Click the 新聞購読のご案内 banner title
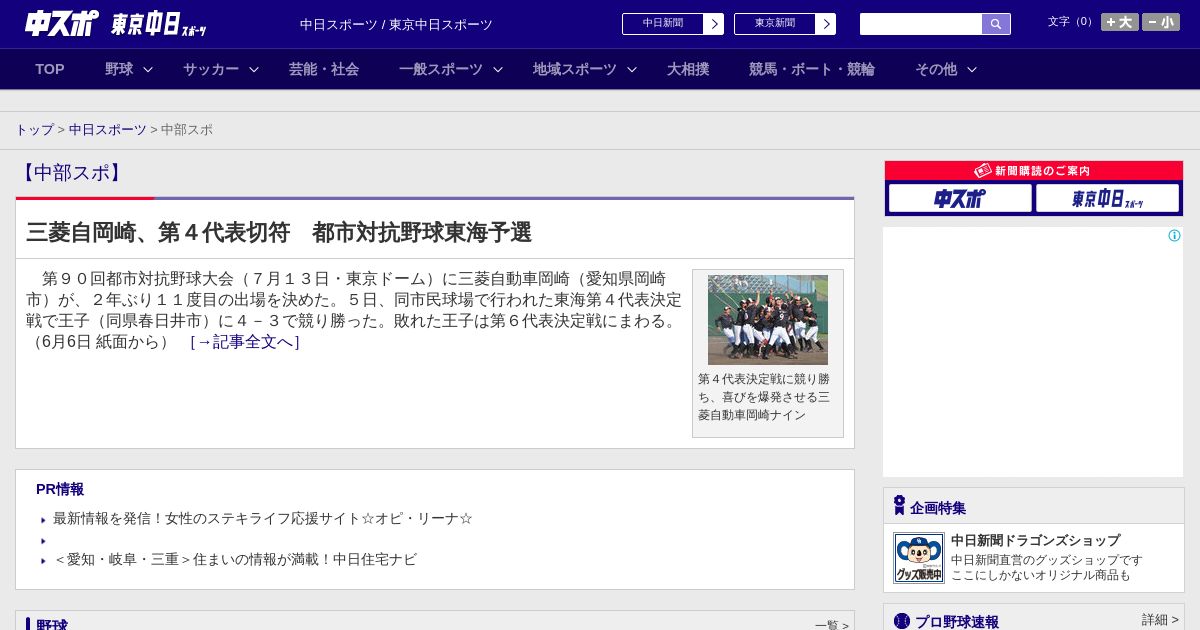 [x=1042, y=171]
